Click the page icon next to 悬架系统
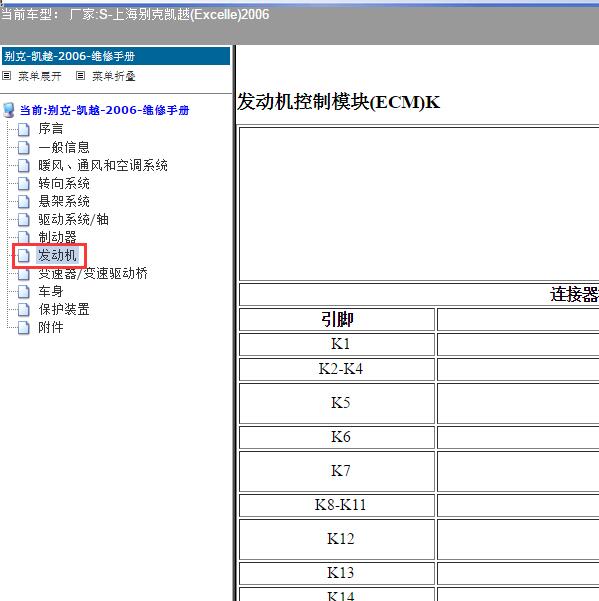Viewport: 599px width, 601px height. coord(24,201)
